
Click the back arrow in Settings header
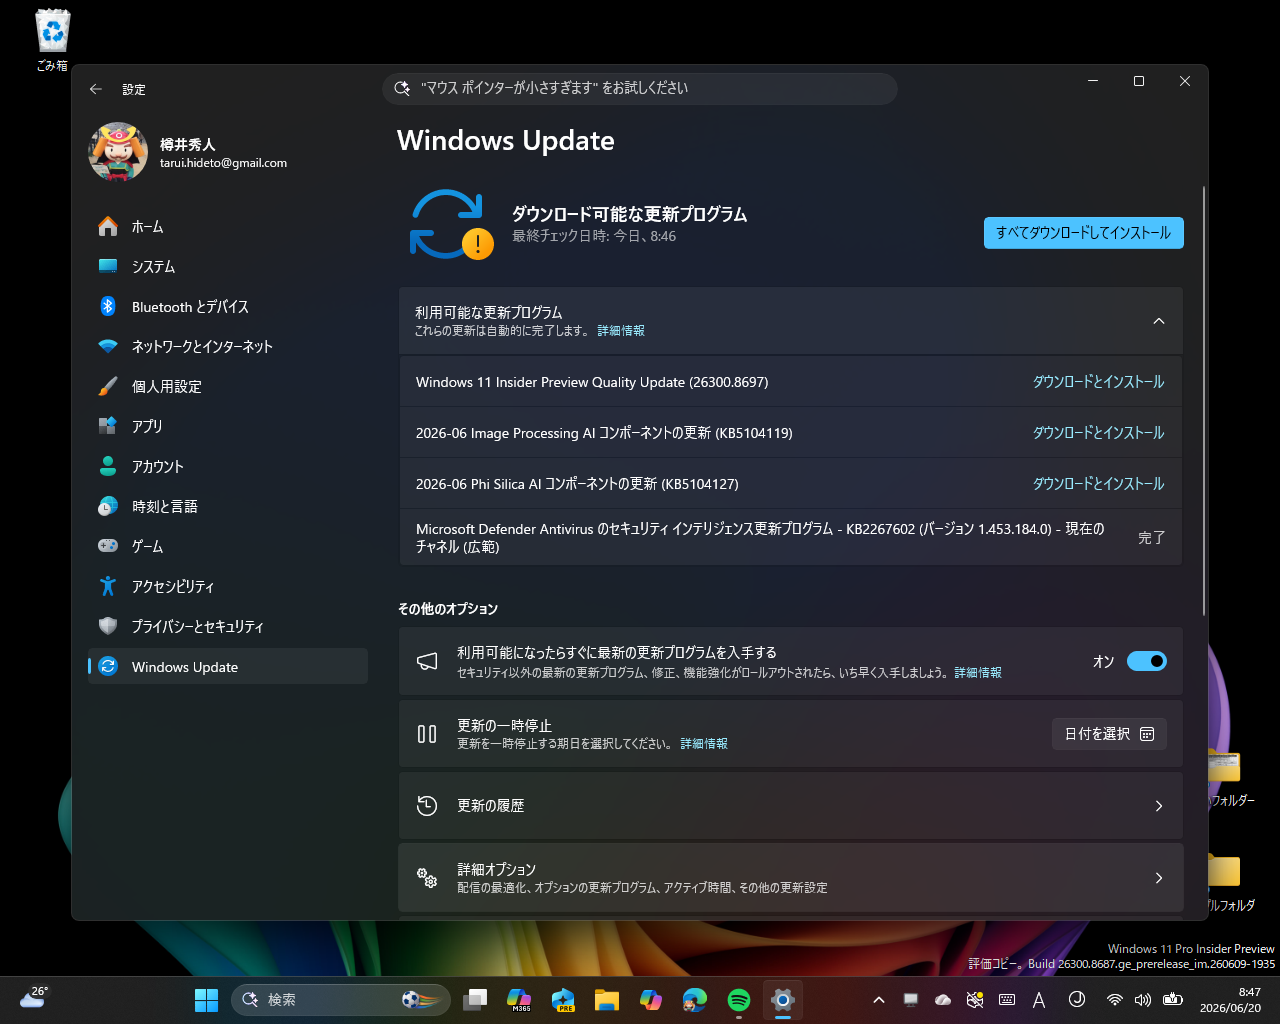pos(96,89)
